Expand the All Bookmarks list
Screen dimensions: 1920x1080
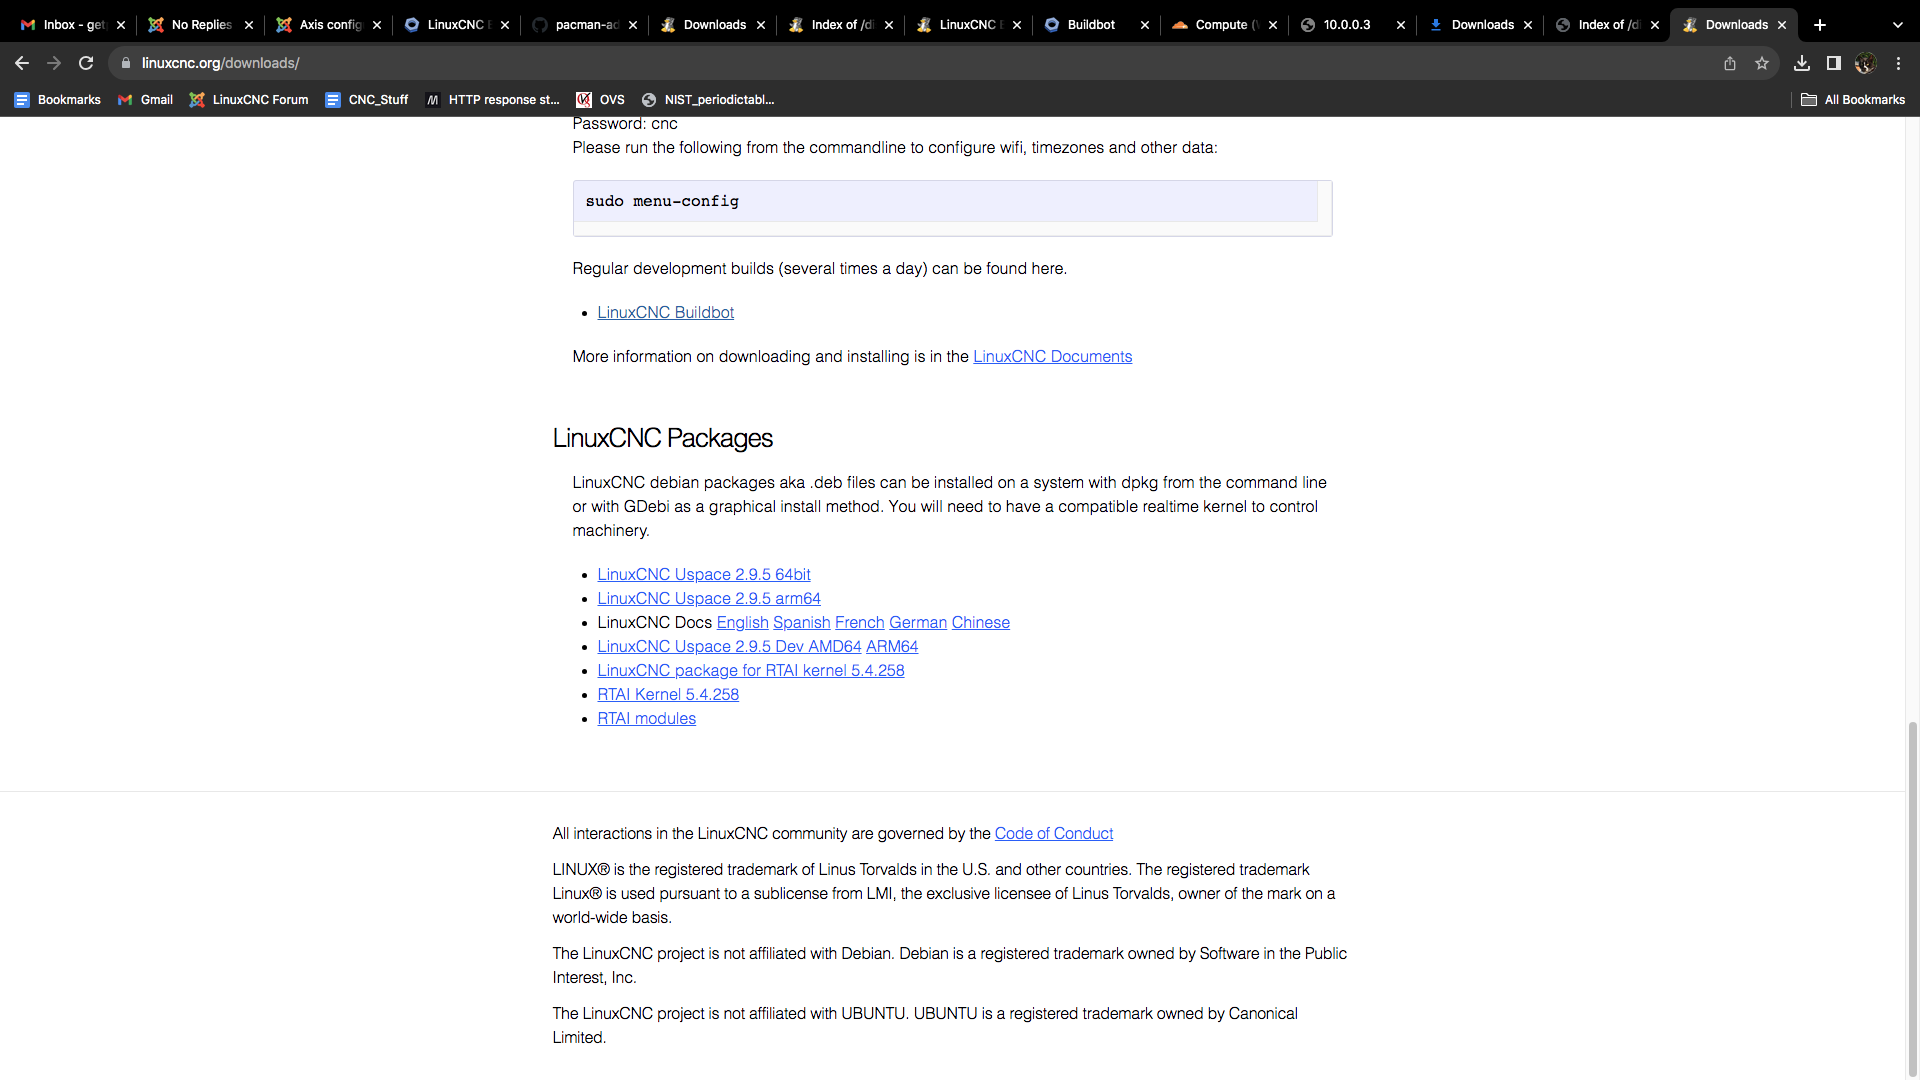1853,100
